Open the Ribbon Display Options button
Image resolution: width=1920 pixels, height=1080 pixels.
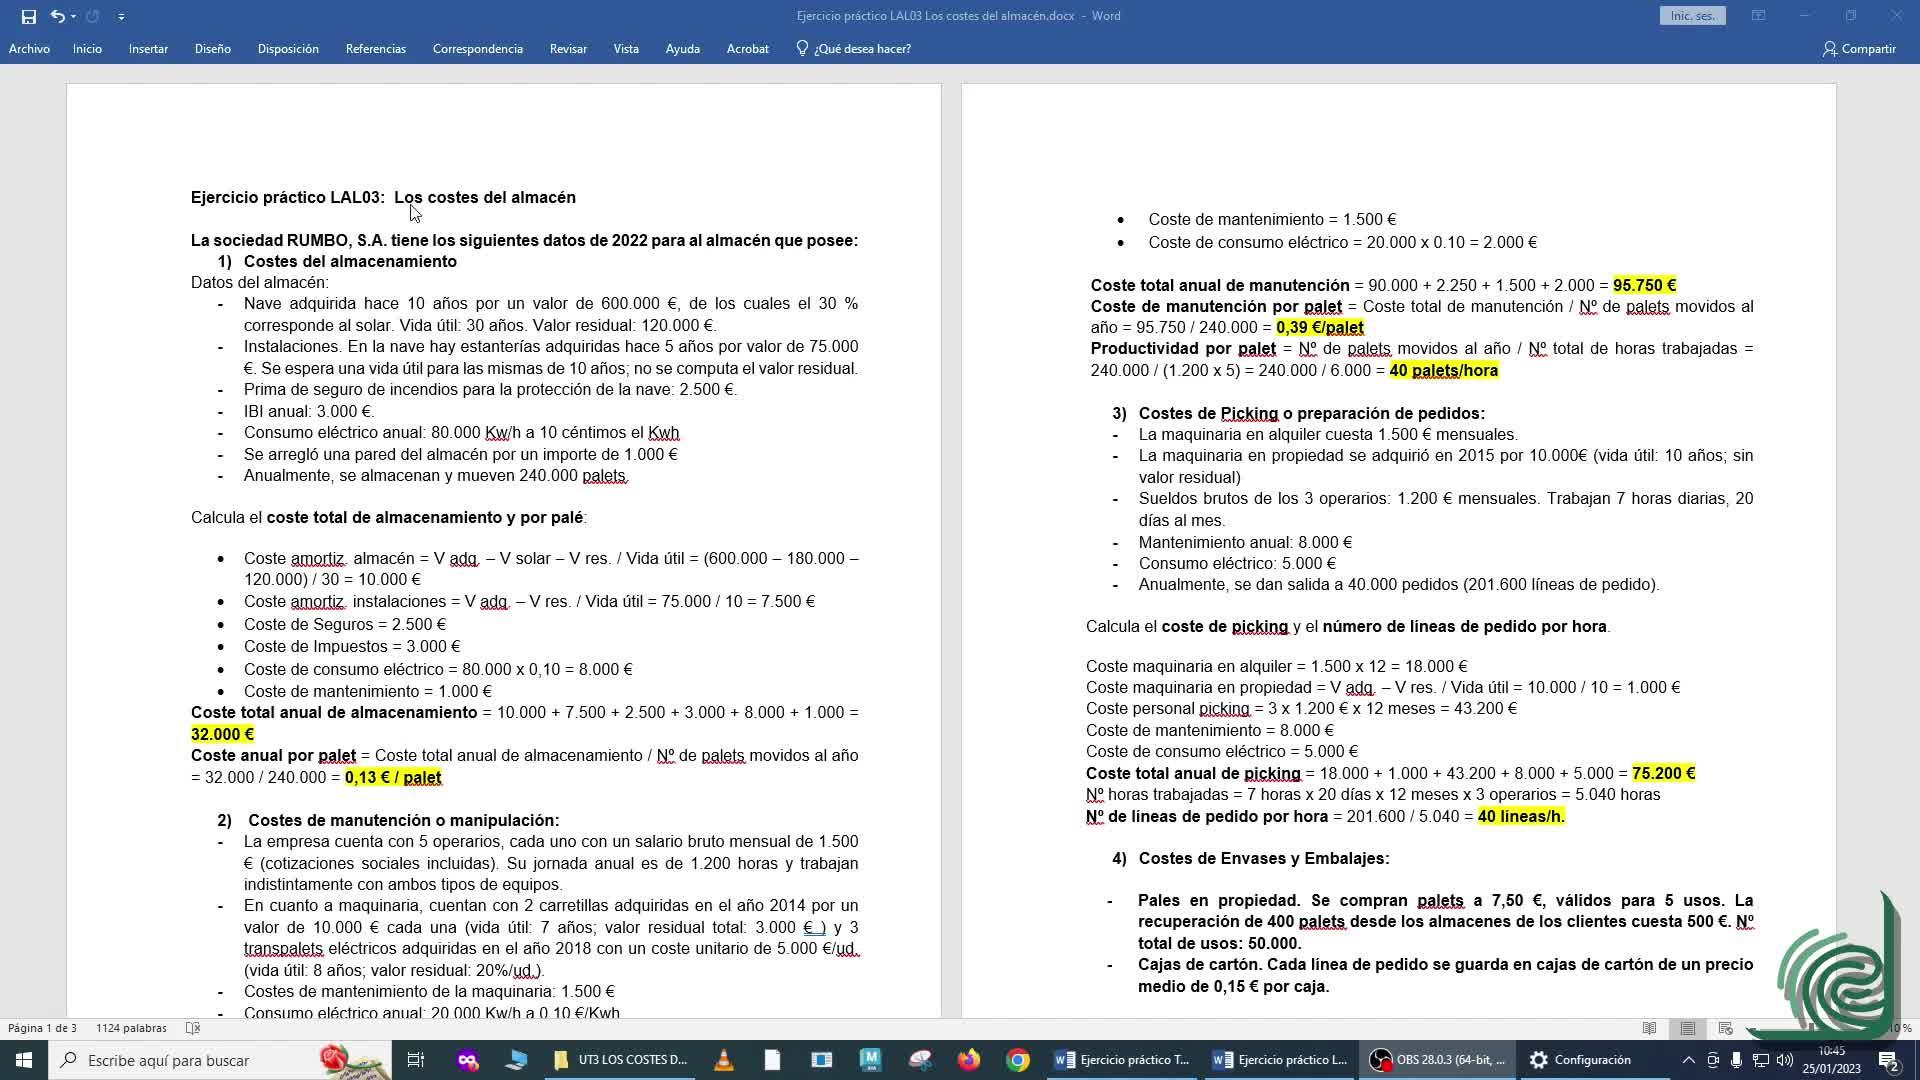click(x=1758, y=16)
